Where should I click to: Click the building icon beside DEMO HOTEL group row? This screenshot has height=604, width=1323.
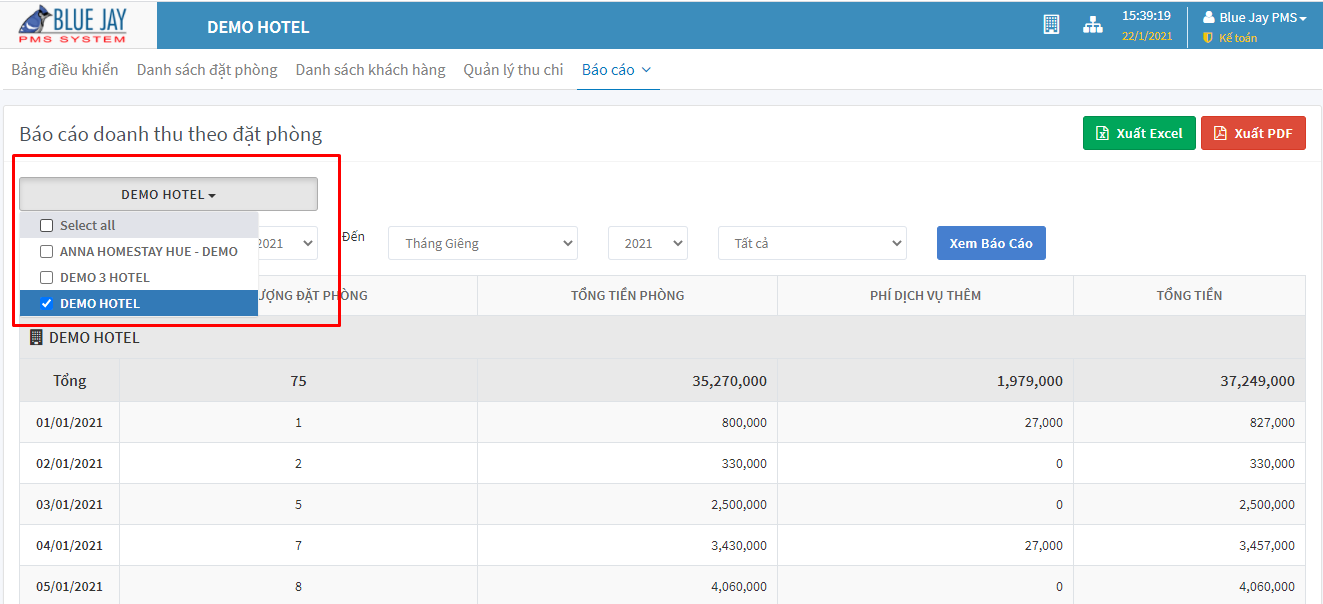(x=37, y=338)
